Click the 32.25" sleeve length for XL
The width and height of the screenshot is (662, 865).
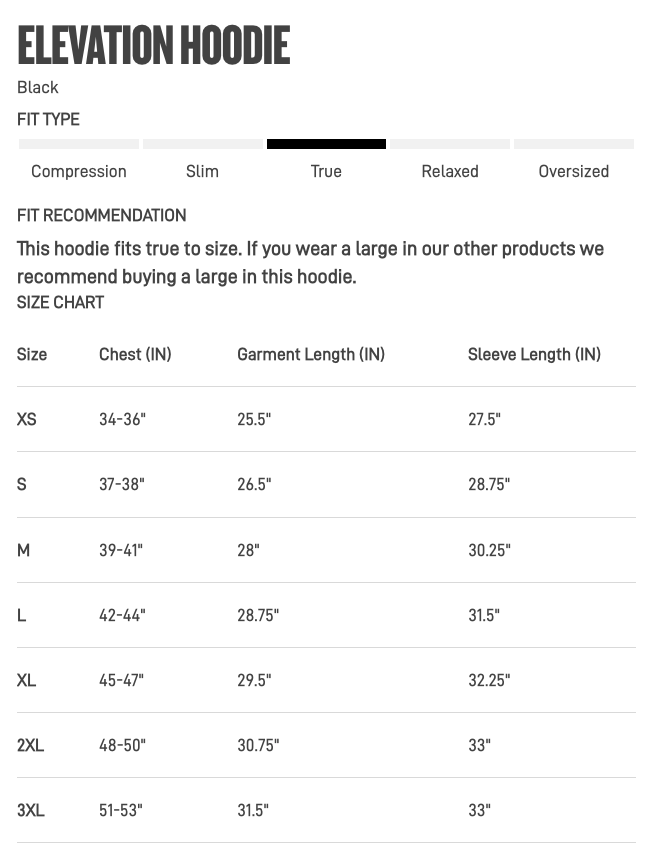[x=489, y=680]
